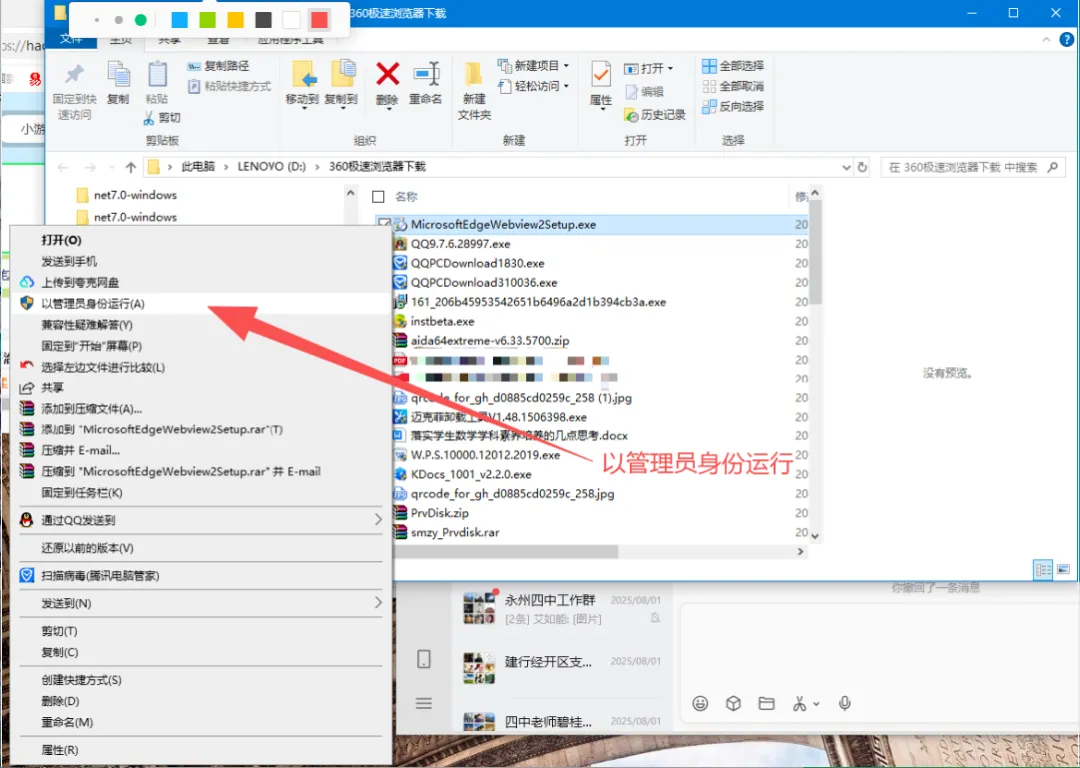Click the Paste clipboard icon
Image resolution: width=1080 pixels, height=768 pixels.
[x=158, y=74]
